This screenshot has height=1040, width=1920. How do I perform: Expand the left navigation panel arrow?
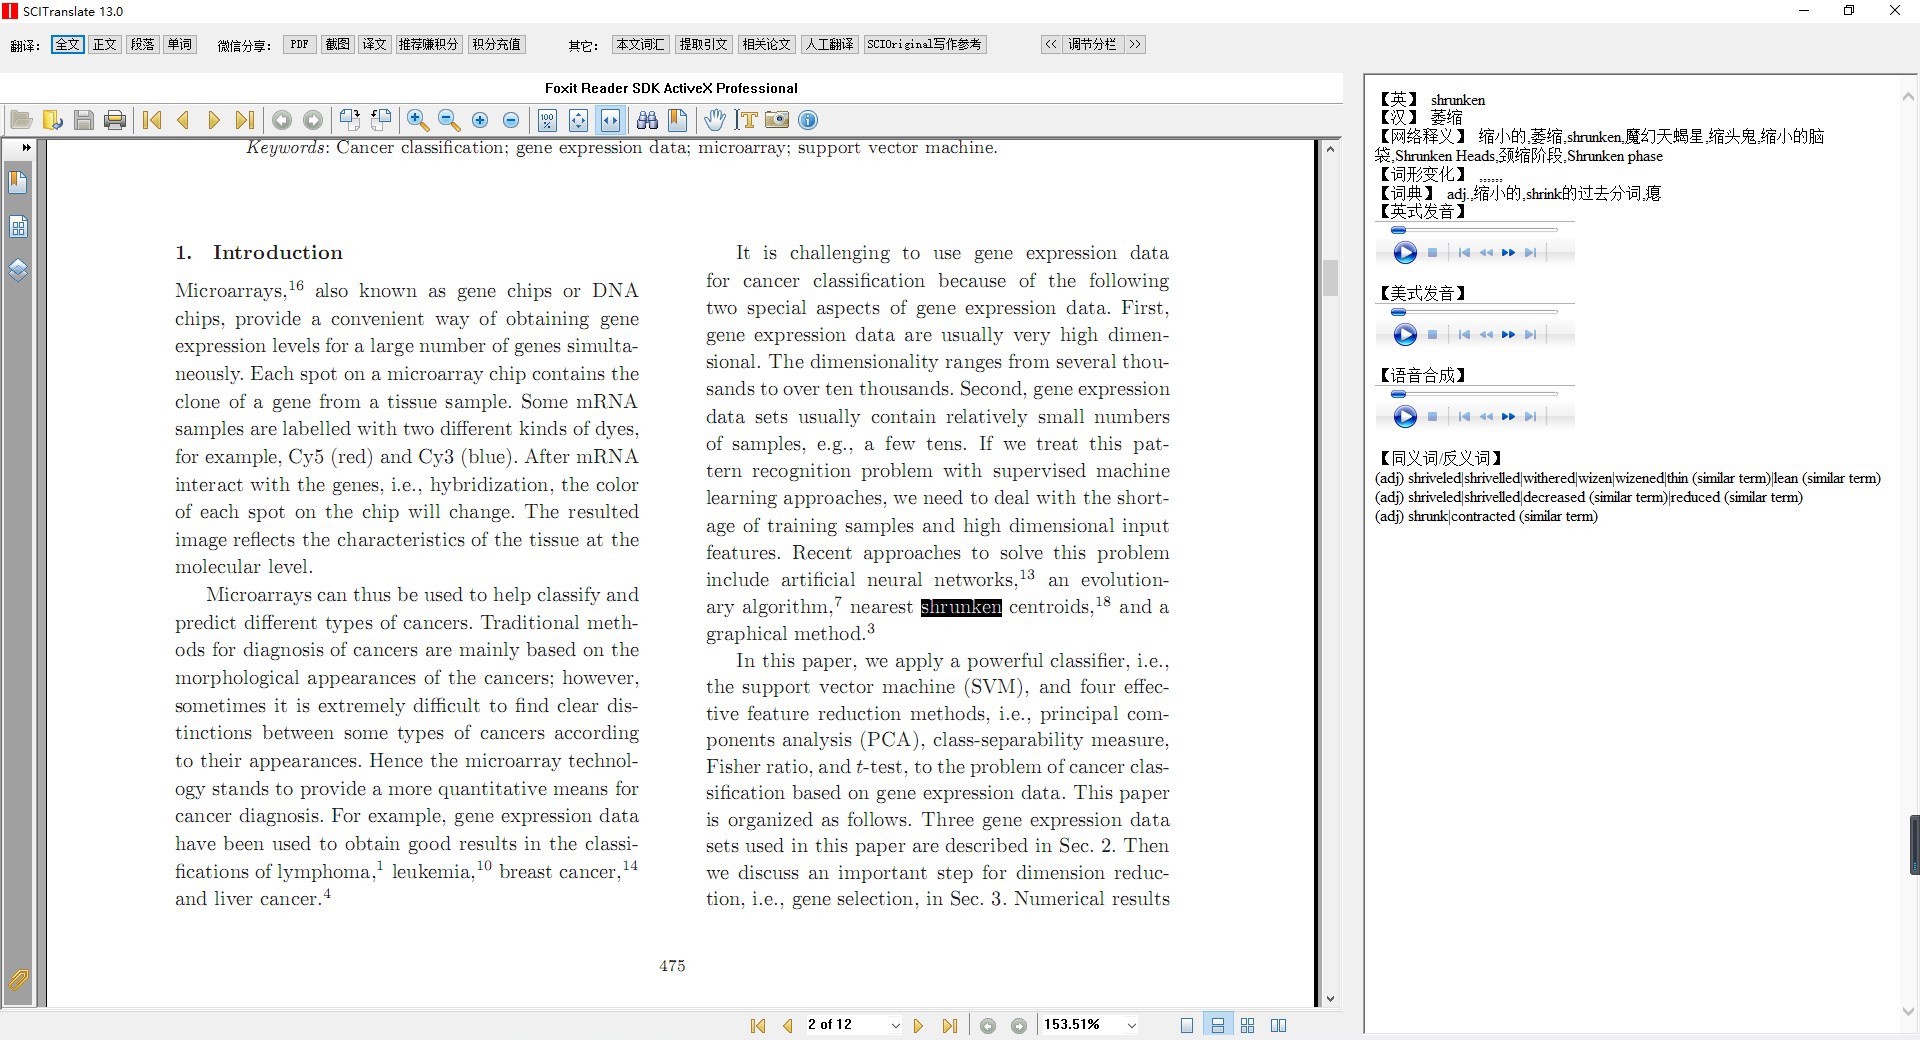tap(26, 148)
